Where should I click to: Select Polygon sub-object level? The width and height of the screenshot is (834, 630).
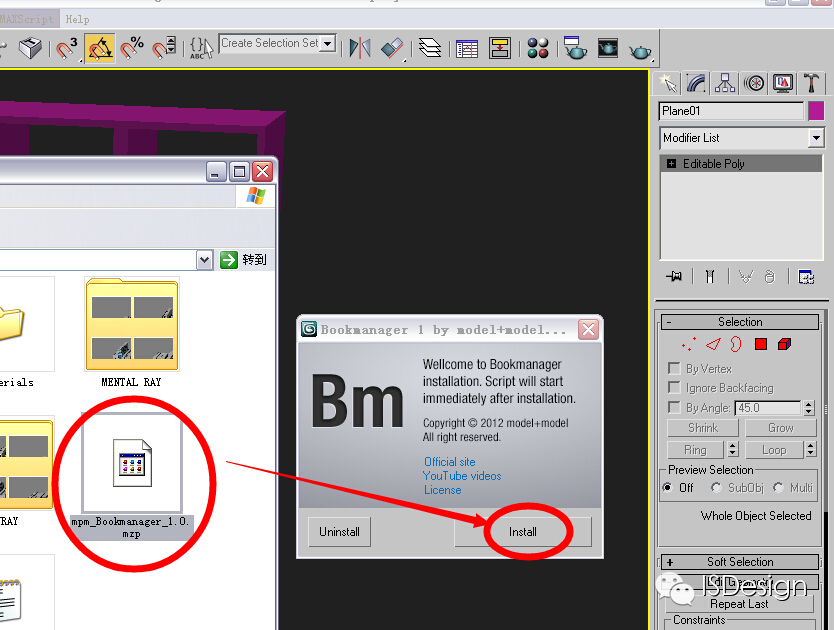pyautogui.click(x=761, y=344)
